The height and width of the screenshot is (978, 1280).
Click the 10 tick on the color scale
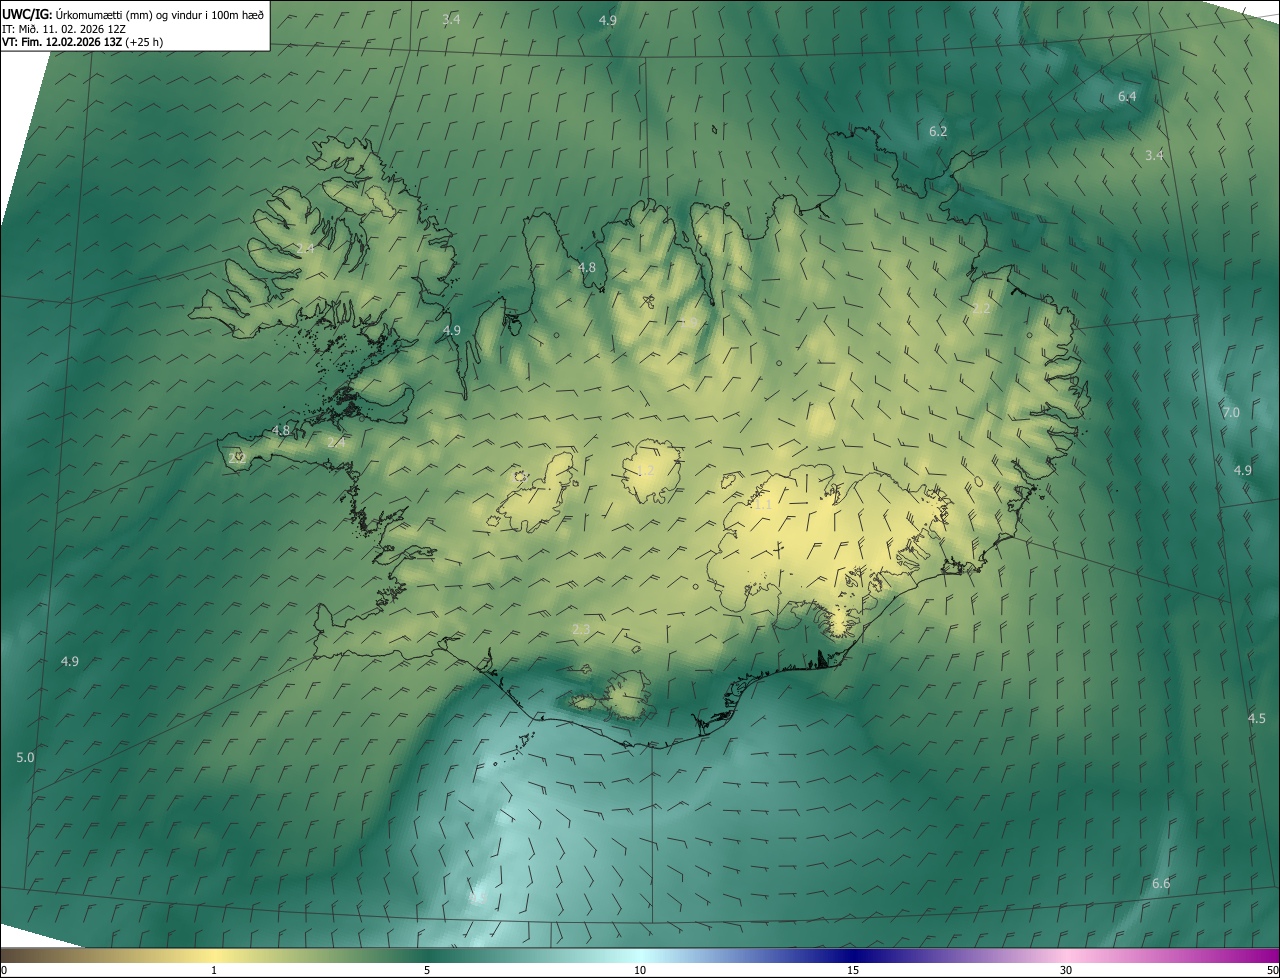pyautogui.click(x=640, y=970)
